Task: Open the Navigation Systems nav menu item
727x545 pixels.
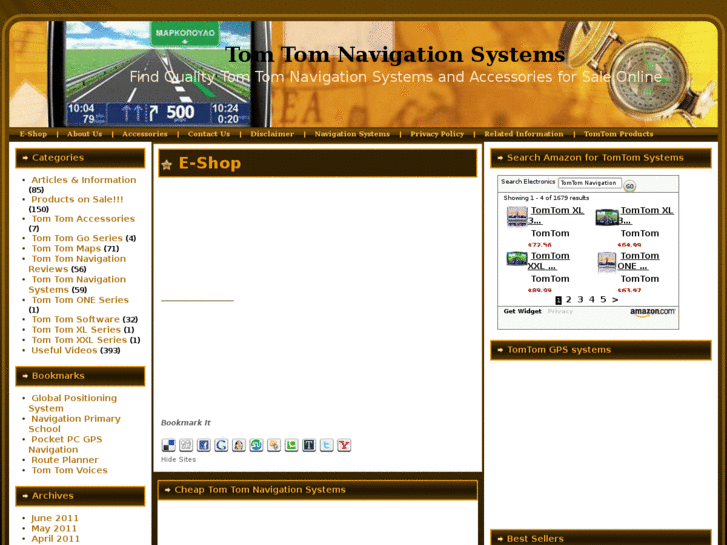Action: (352, 134)
